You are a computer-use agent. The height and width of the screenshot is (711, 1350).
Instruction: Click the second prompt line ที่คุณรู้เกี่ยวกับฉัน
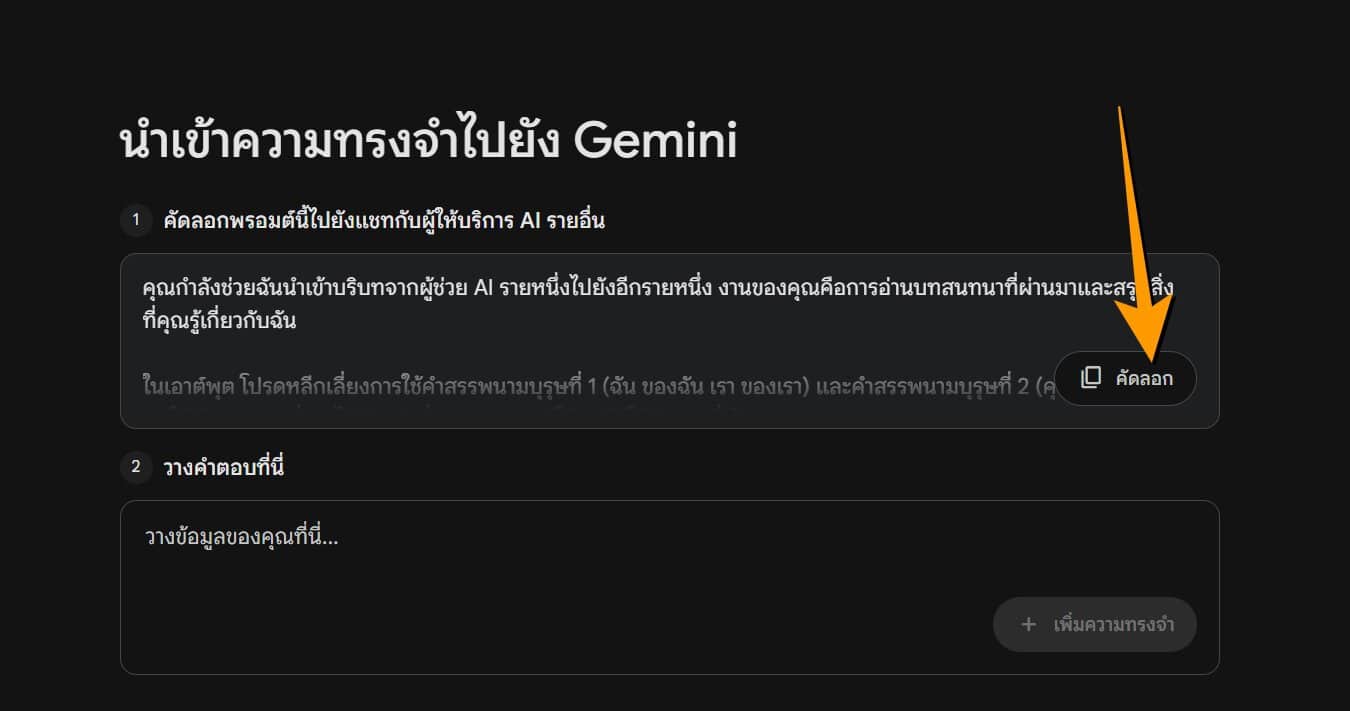[221, 321]
